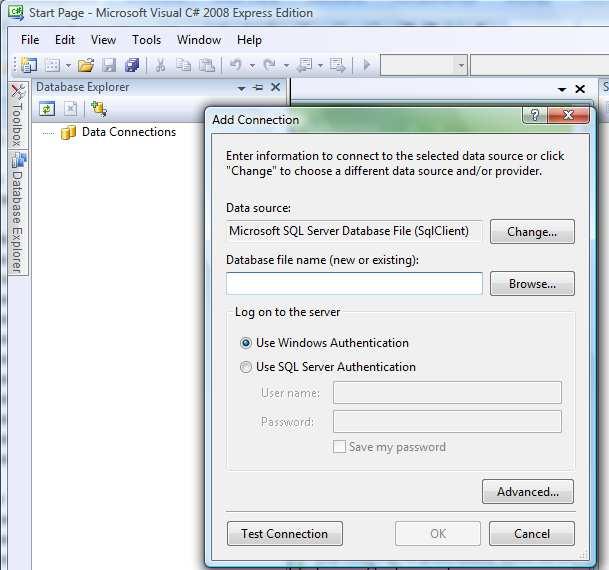Click the OK button
Viewport: 609px width, 570px height.
(x=438, y=534)
